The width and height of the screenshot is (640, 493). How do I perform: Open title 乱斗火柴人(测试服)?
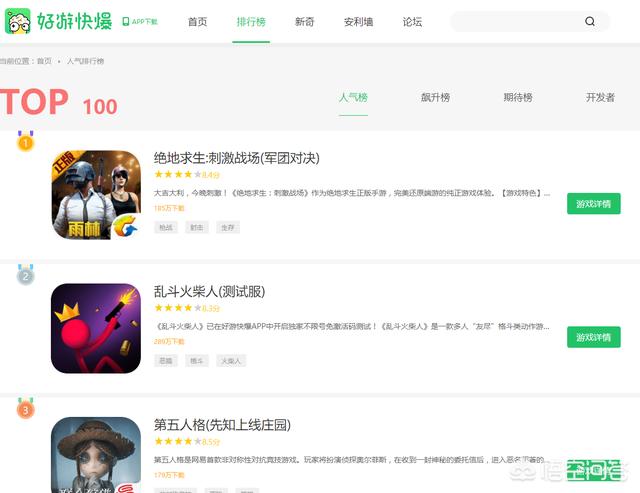click(209, 291)
